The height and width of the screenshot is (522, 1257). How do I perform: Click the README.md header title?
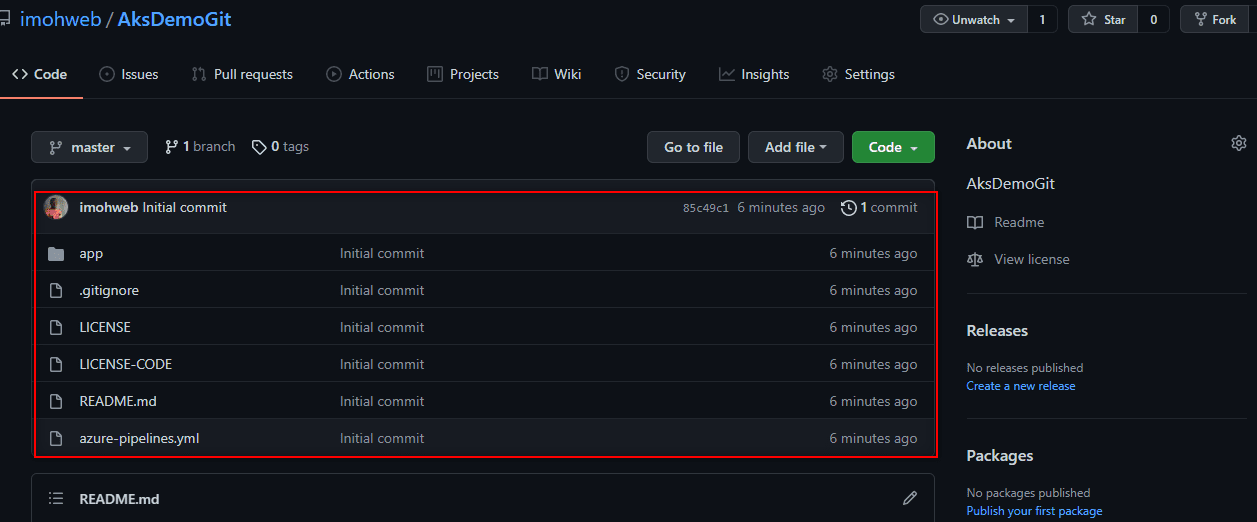pos(119,499)
